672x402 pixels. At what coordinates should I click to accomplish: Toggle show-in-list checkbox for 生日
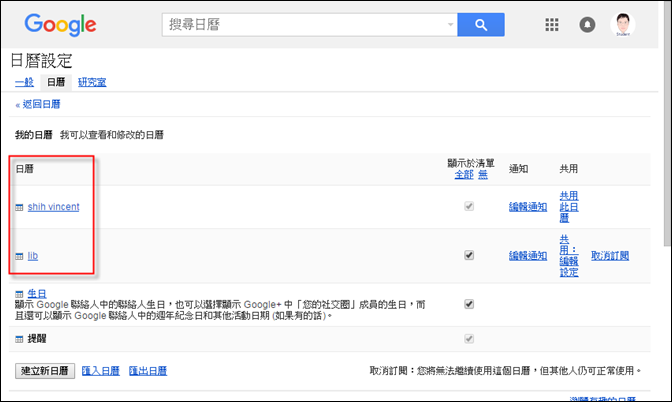(x=469, y=304)
